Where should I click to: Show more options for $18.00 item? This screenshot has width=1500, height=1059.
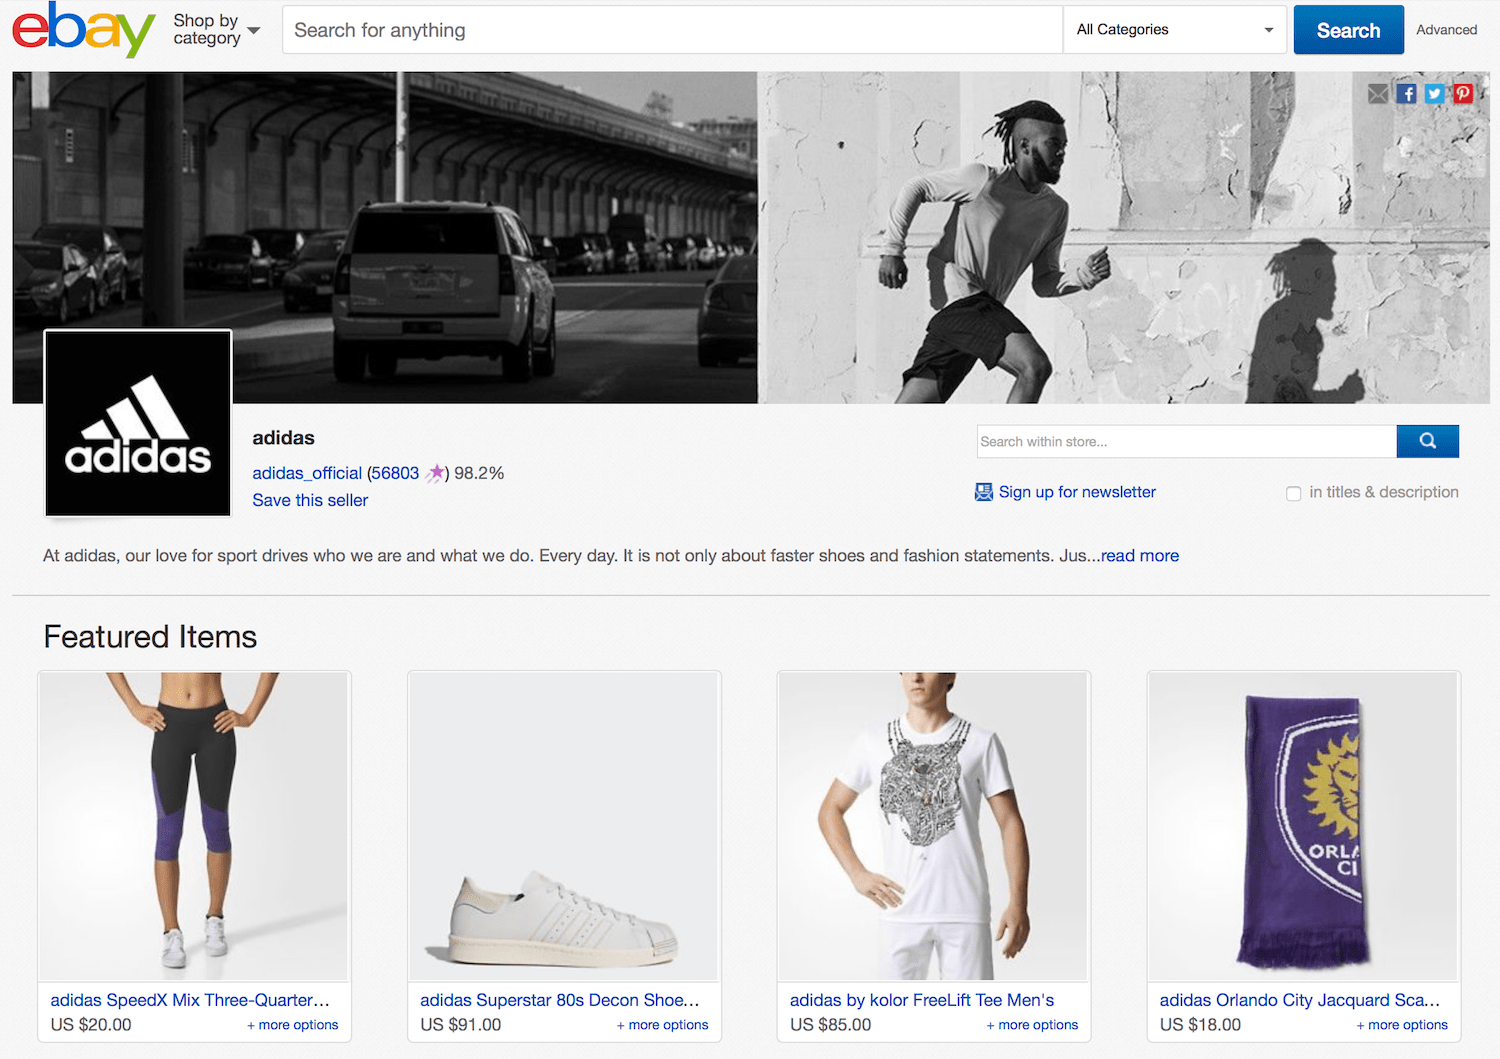click(x=1402, y=1025)
